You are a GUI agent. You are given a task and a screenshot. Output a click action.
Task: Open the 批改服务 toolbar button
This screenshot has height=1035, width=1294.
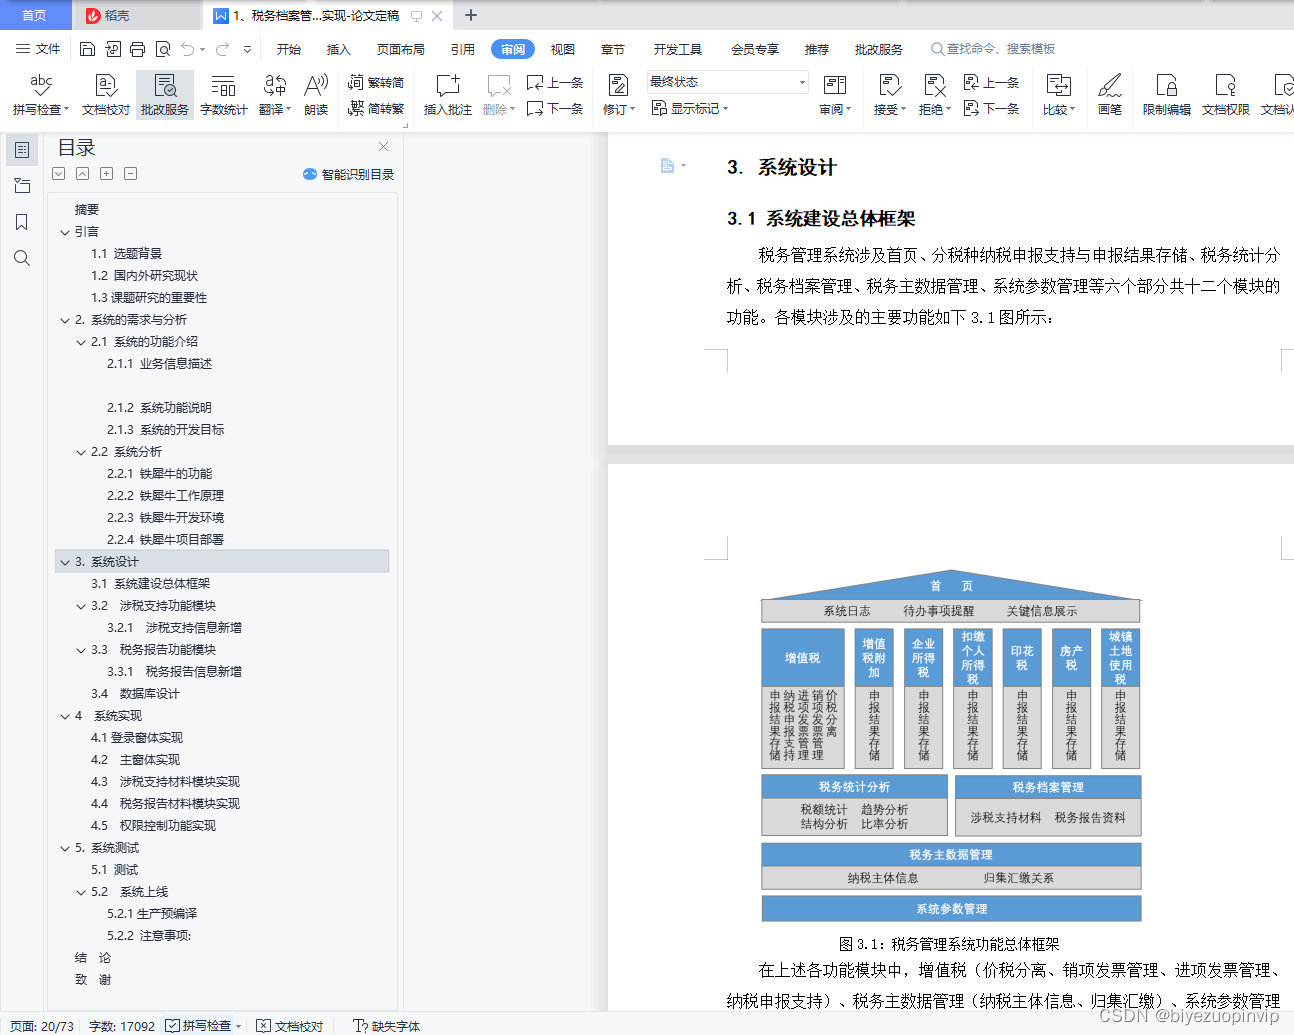pos(165,96)
